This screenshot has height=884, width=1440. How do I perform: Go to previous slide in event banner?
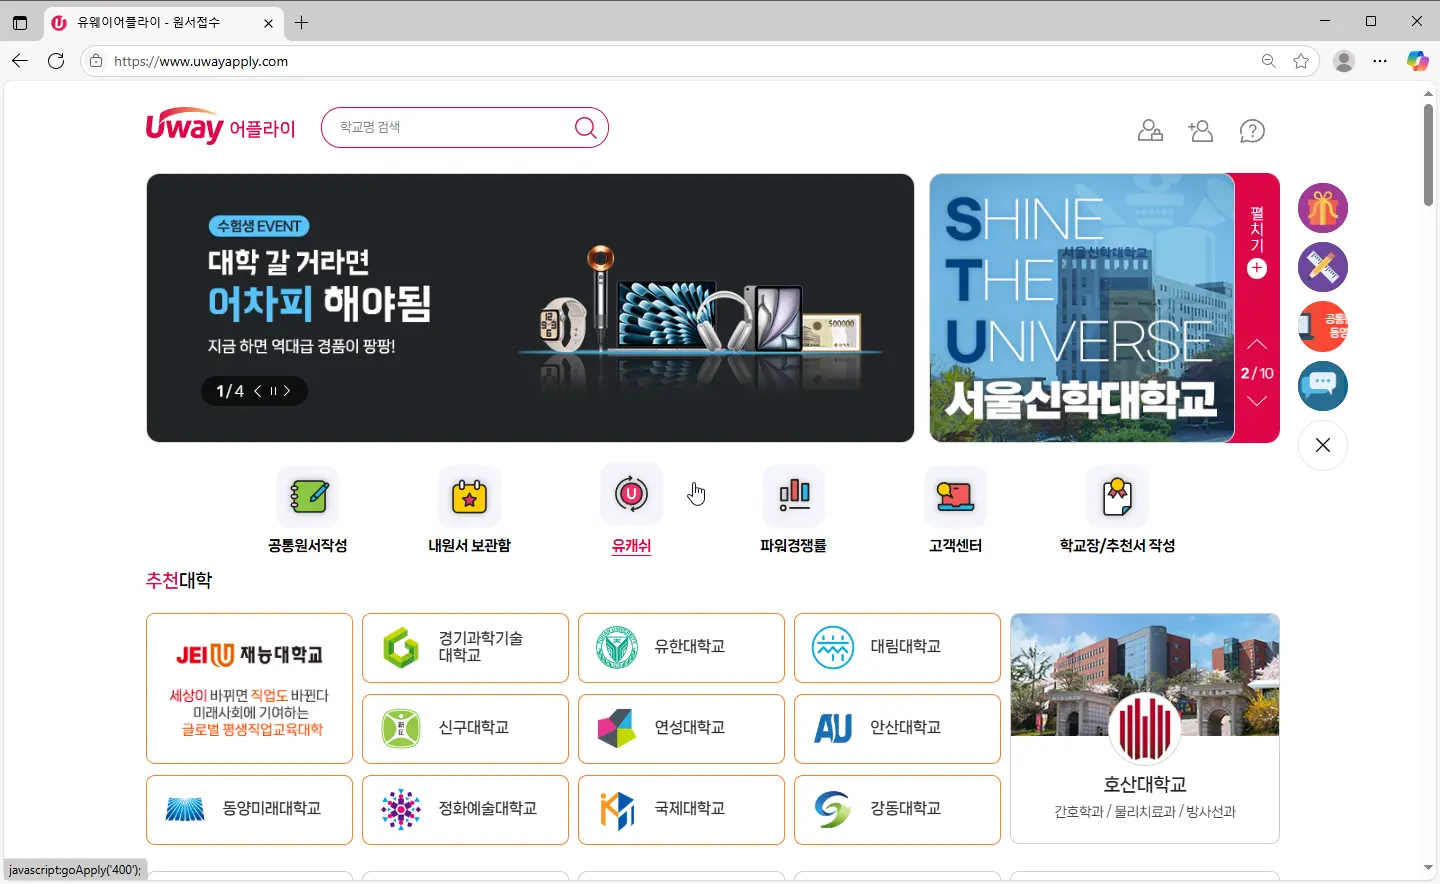[x=257, y=391]
